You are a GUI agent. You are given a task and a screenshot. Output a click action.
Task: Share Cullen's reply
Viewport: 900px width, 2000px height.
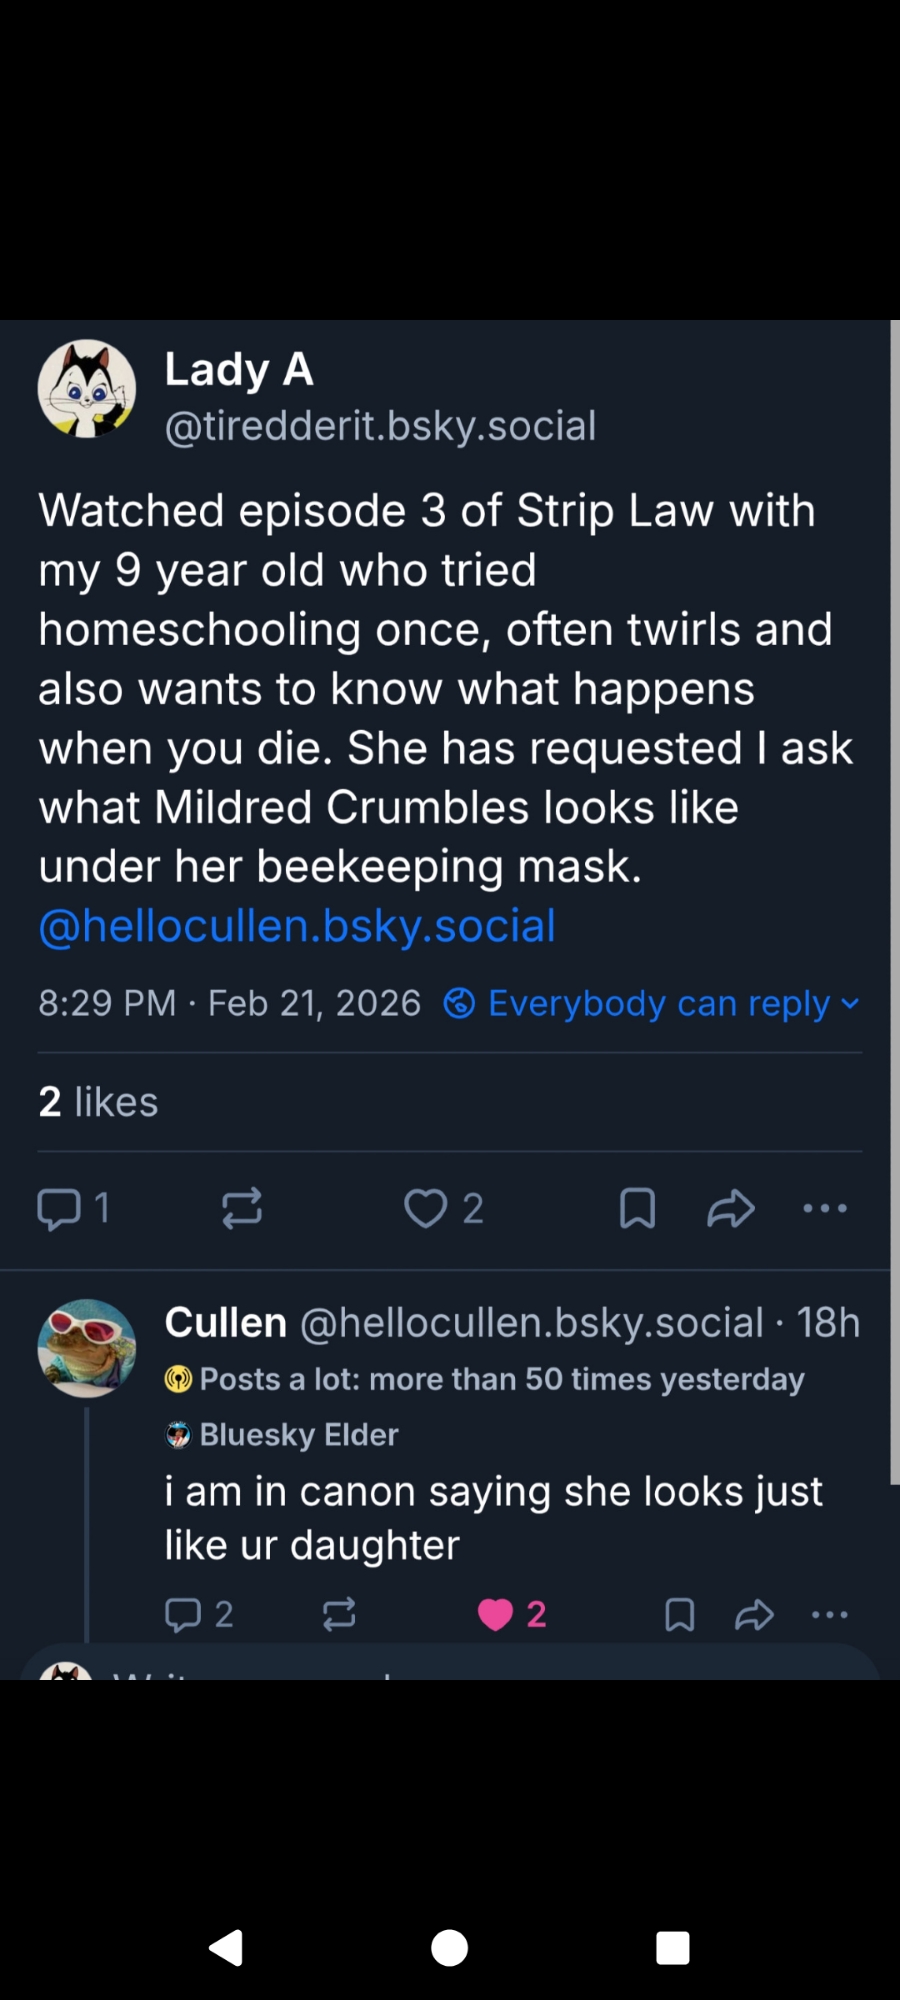click(755, 1614)
